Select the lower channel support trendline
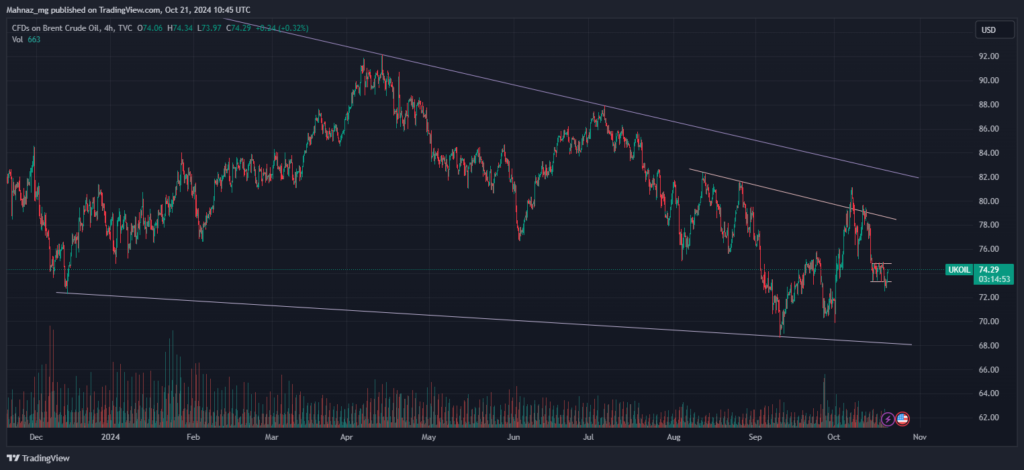 (483, 319)
